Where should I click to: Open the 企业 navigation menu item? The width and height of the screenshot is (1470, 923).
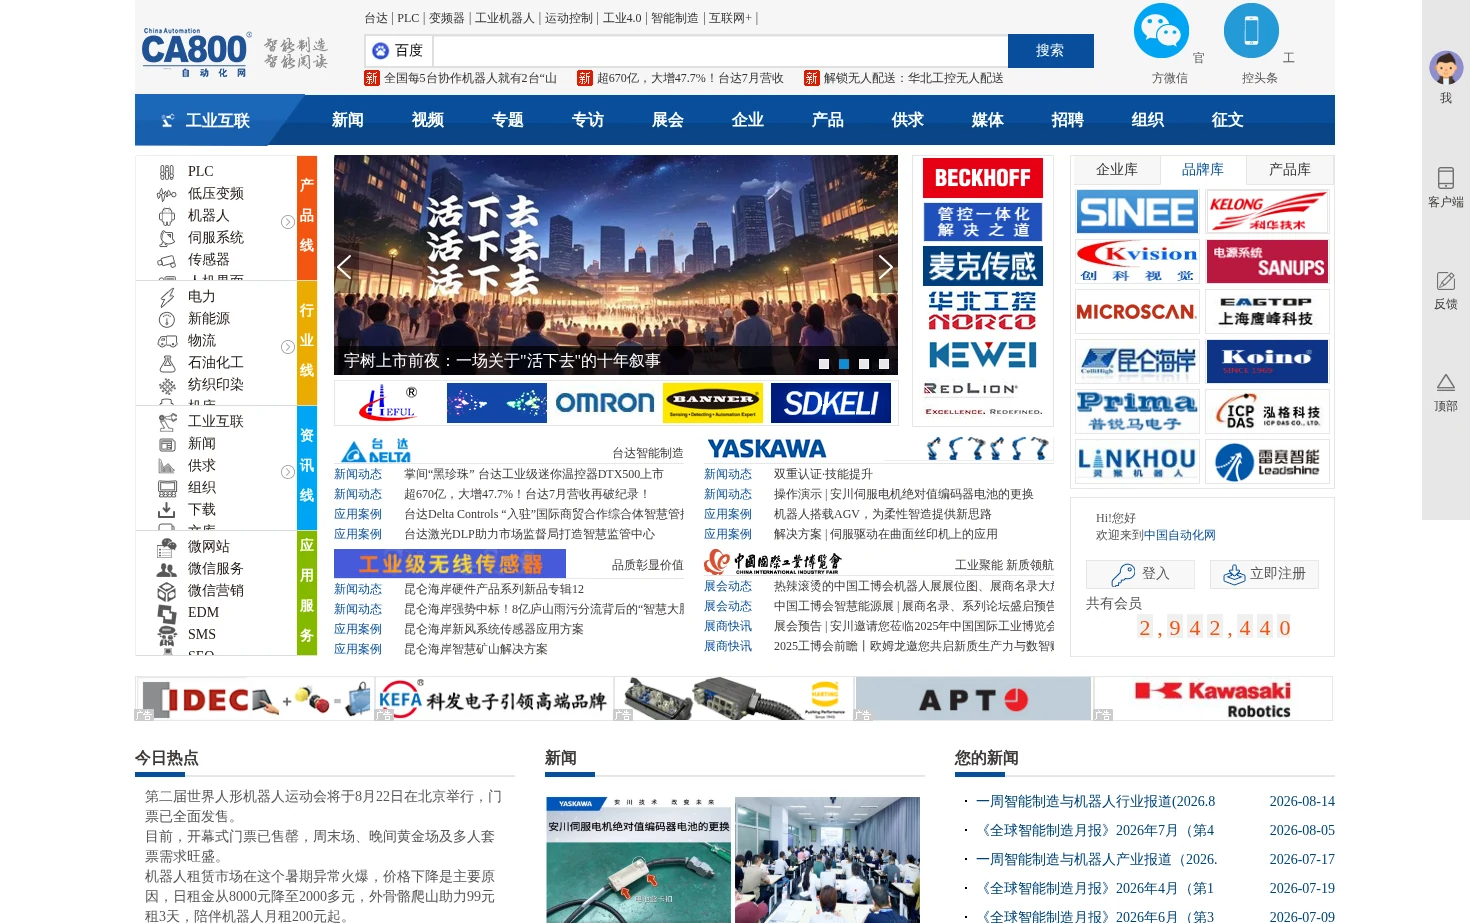pos(748,120)
